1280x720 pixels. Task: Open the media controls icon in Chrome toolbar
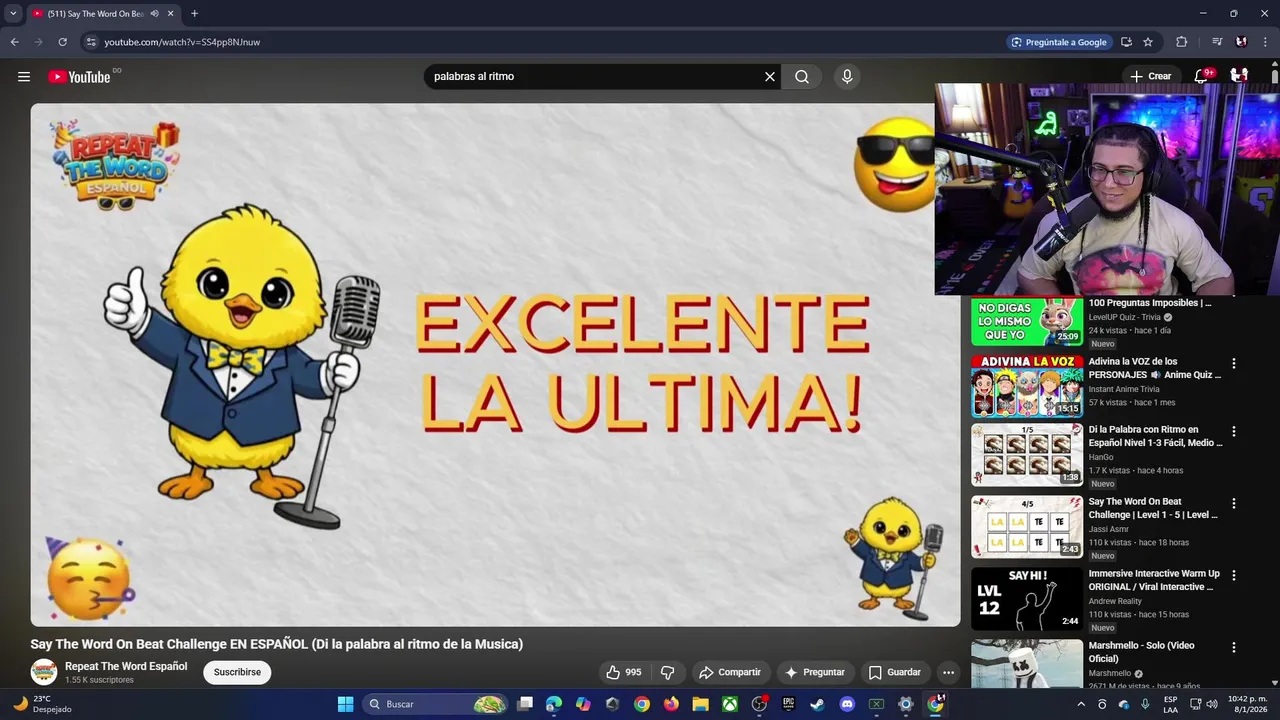coord(1217,42)
